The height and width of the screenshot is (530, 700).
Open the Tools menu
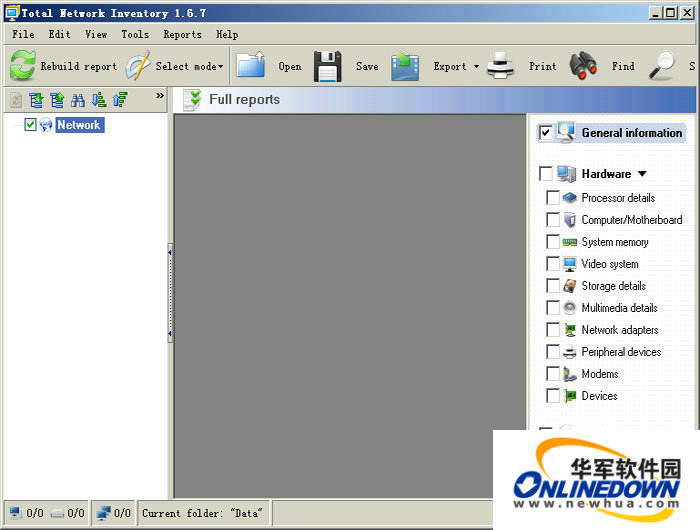pyautogui.click(x=135, y=34)
